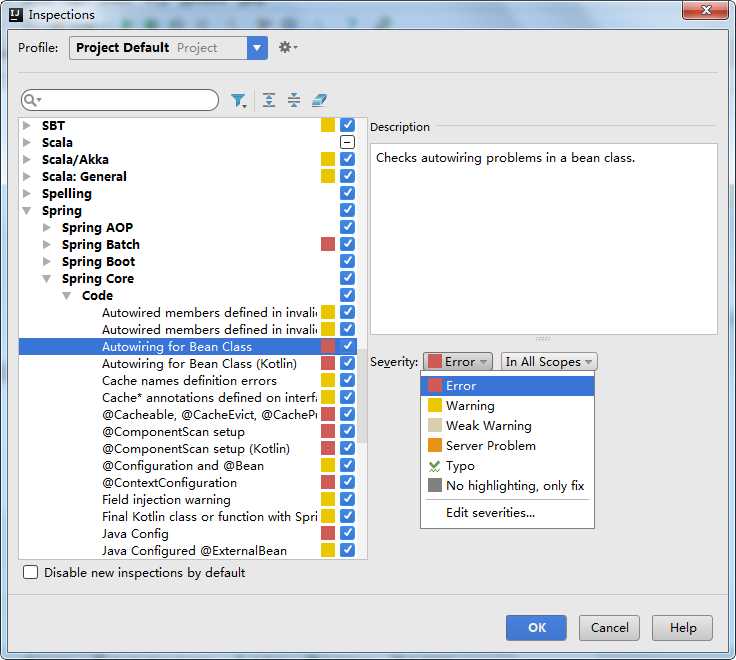
Task: Uncheck the Scala/Akka checkbox
Action: pyautogui.click(x=347, y=159)
